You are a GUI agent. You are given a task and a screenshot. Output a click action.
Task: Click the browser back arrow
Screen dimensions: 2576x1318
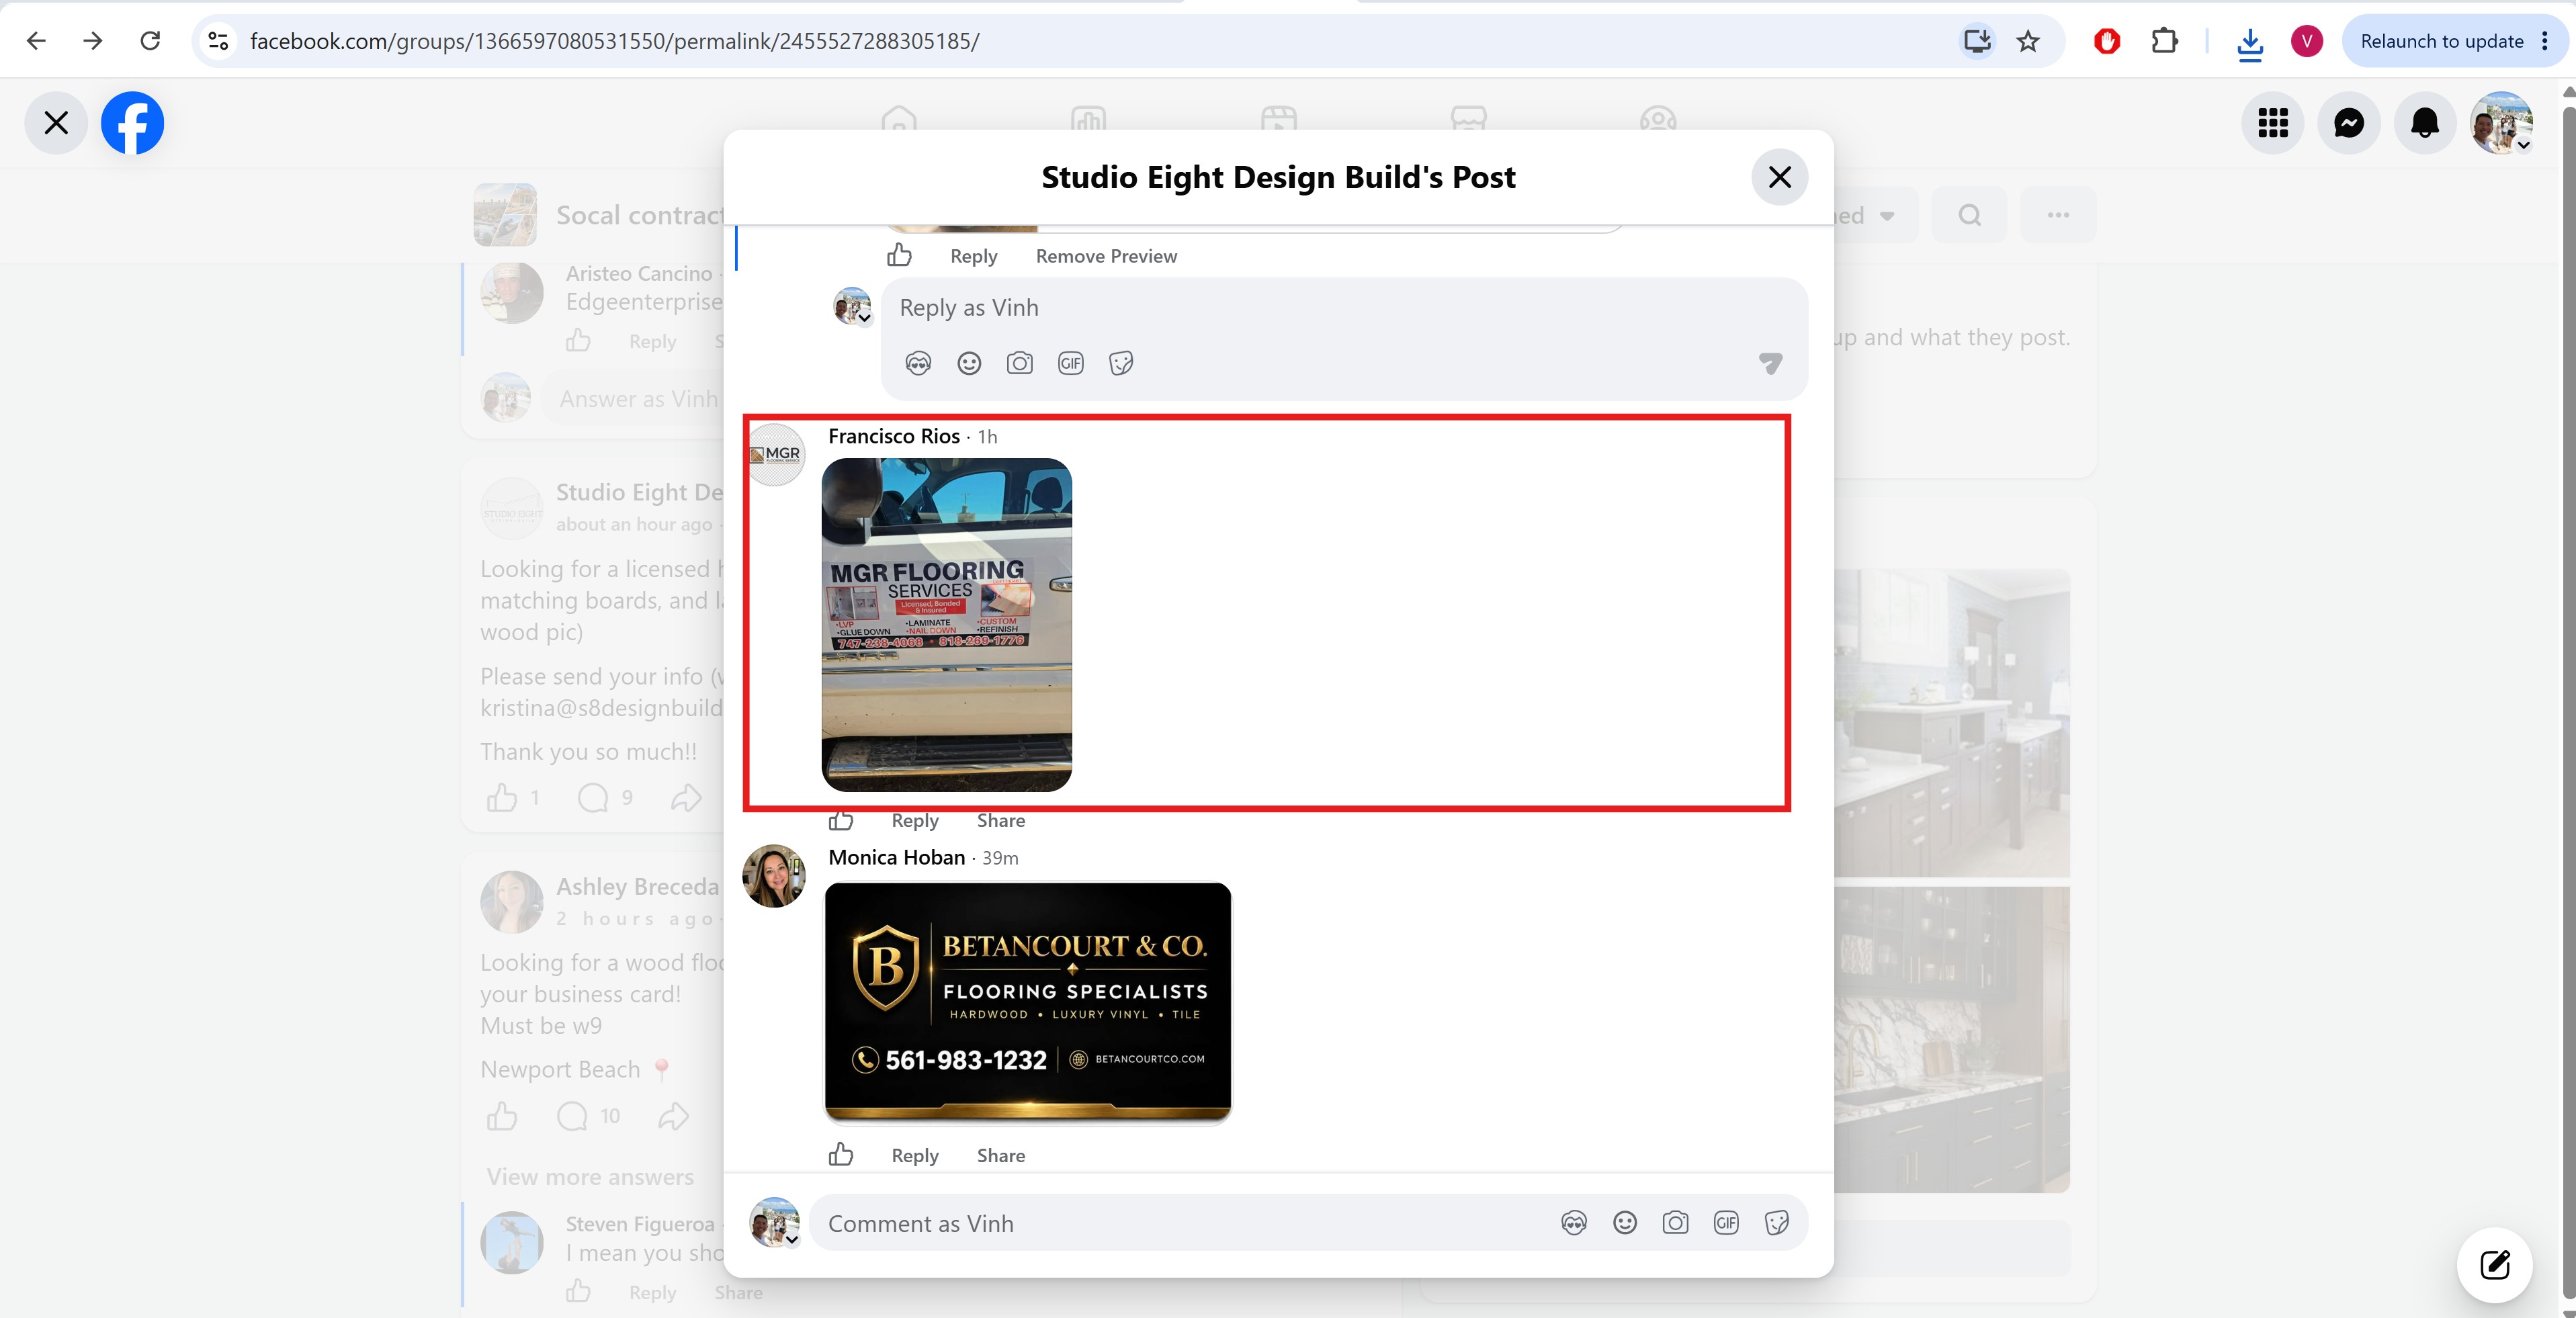tap(36, 41)
